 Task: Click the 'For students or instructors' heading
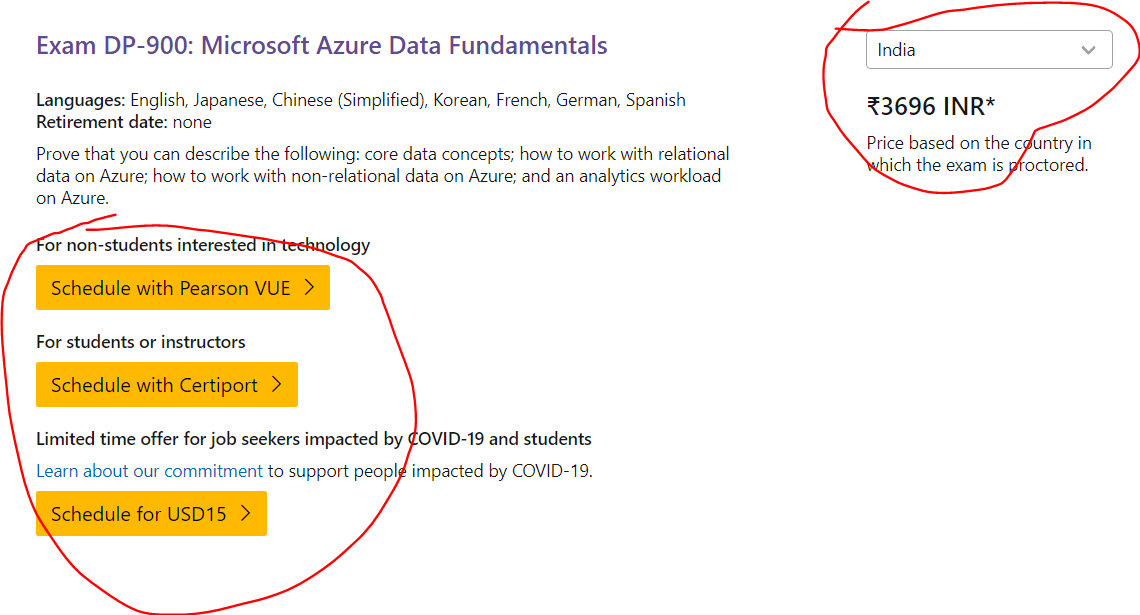pos(140,342)
